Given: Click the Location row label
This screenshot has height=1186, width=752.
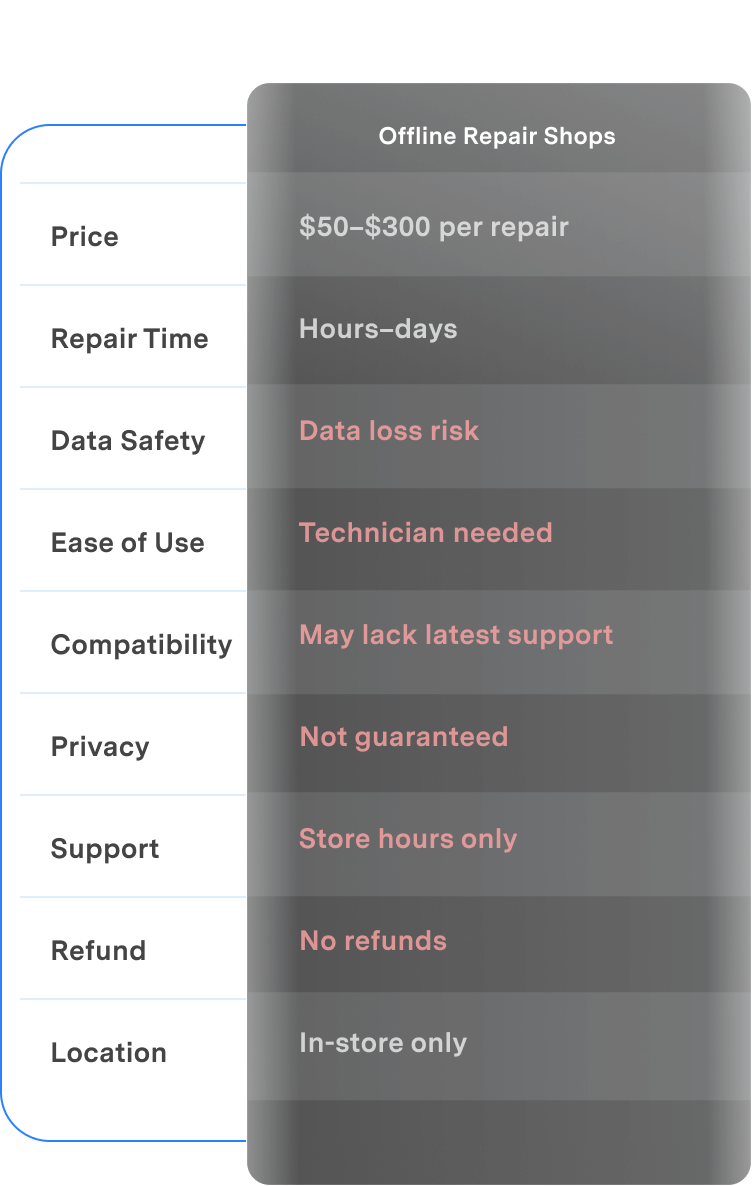Looking at the screenshot, I should [109, 1053].
